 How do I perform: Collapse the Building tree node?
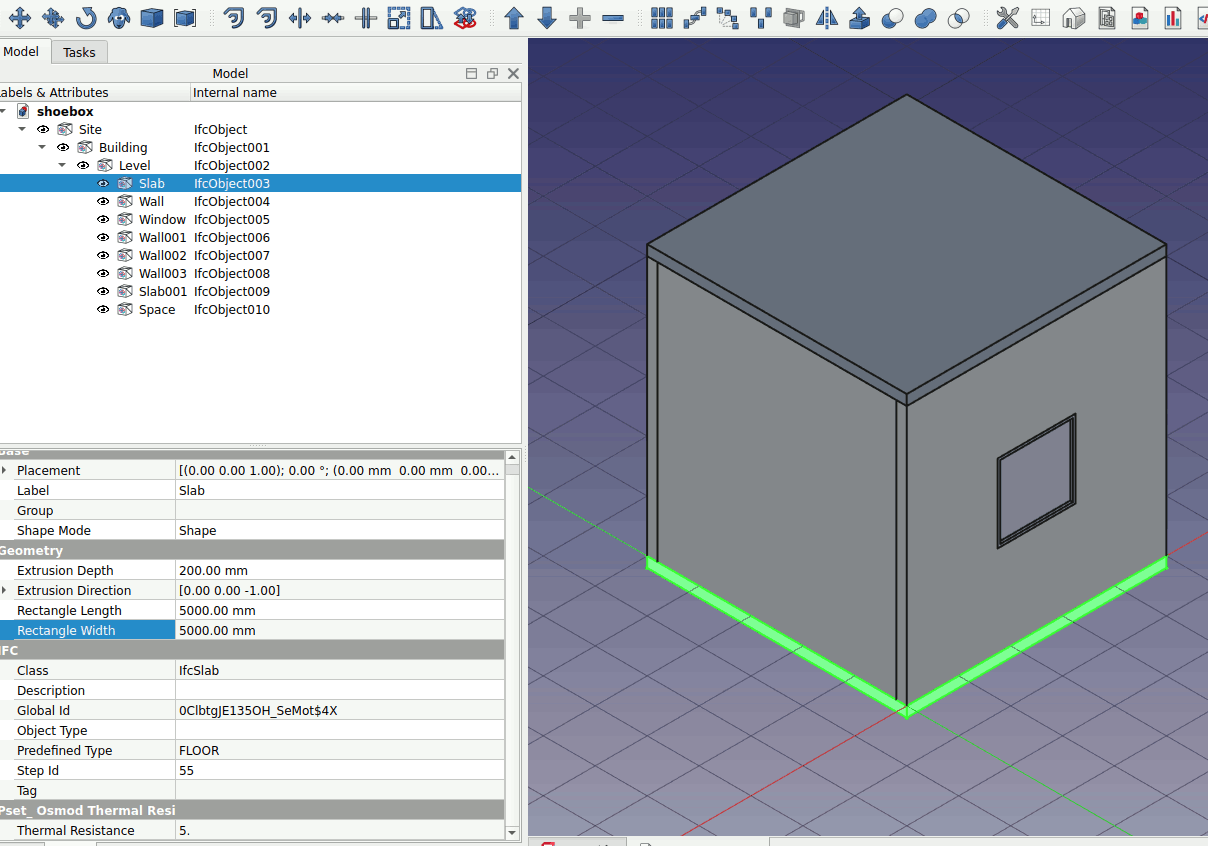42,148
